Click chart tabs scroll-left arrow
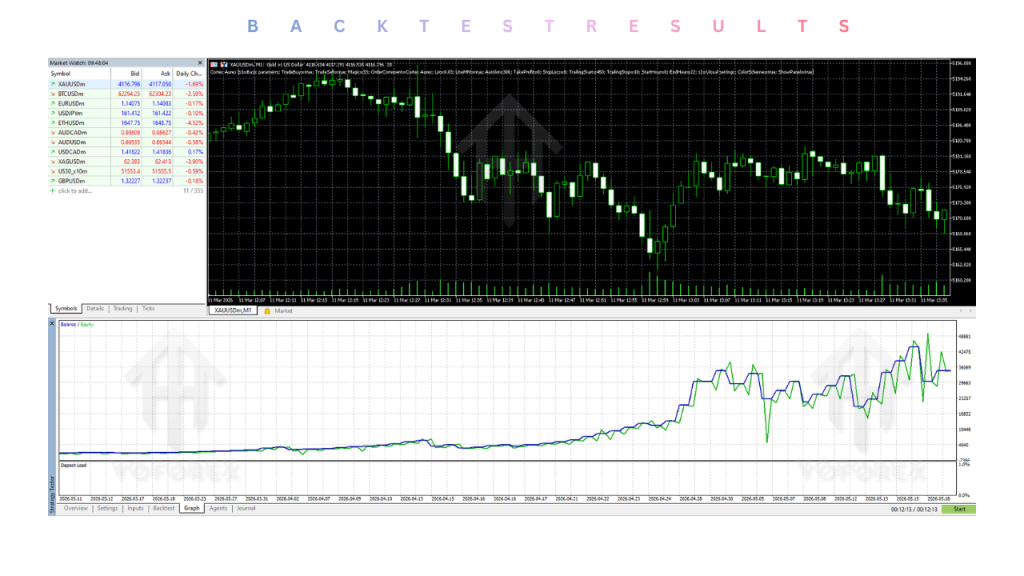 point(961,311)
